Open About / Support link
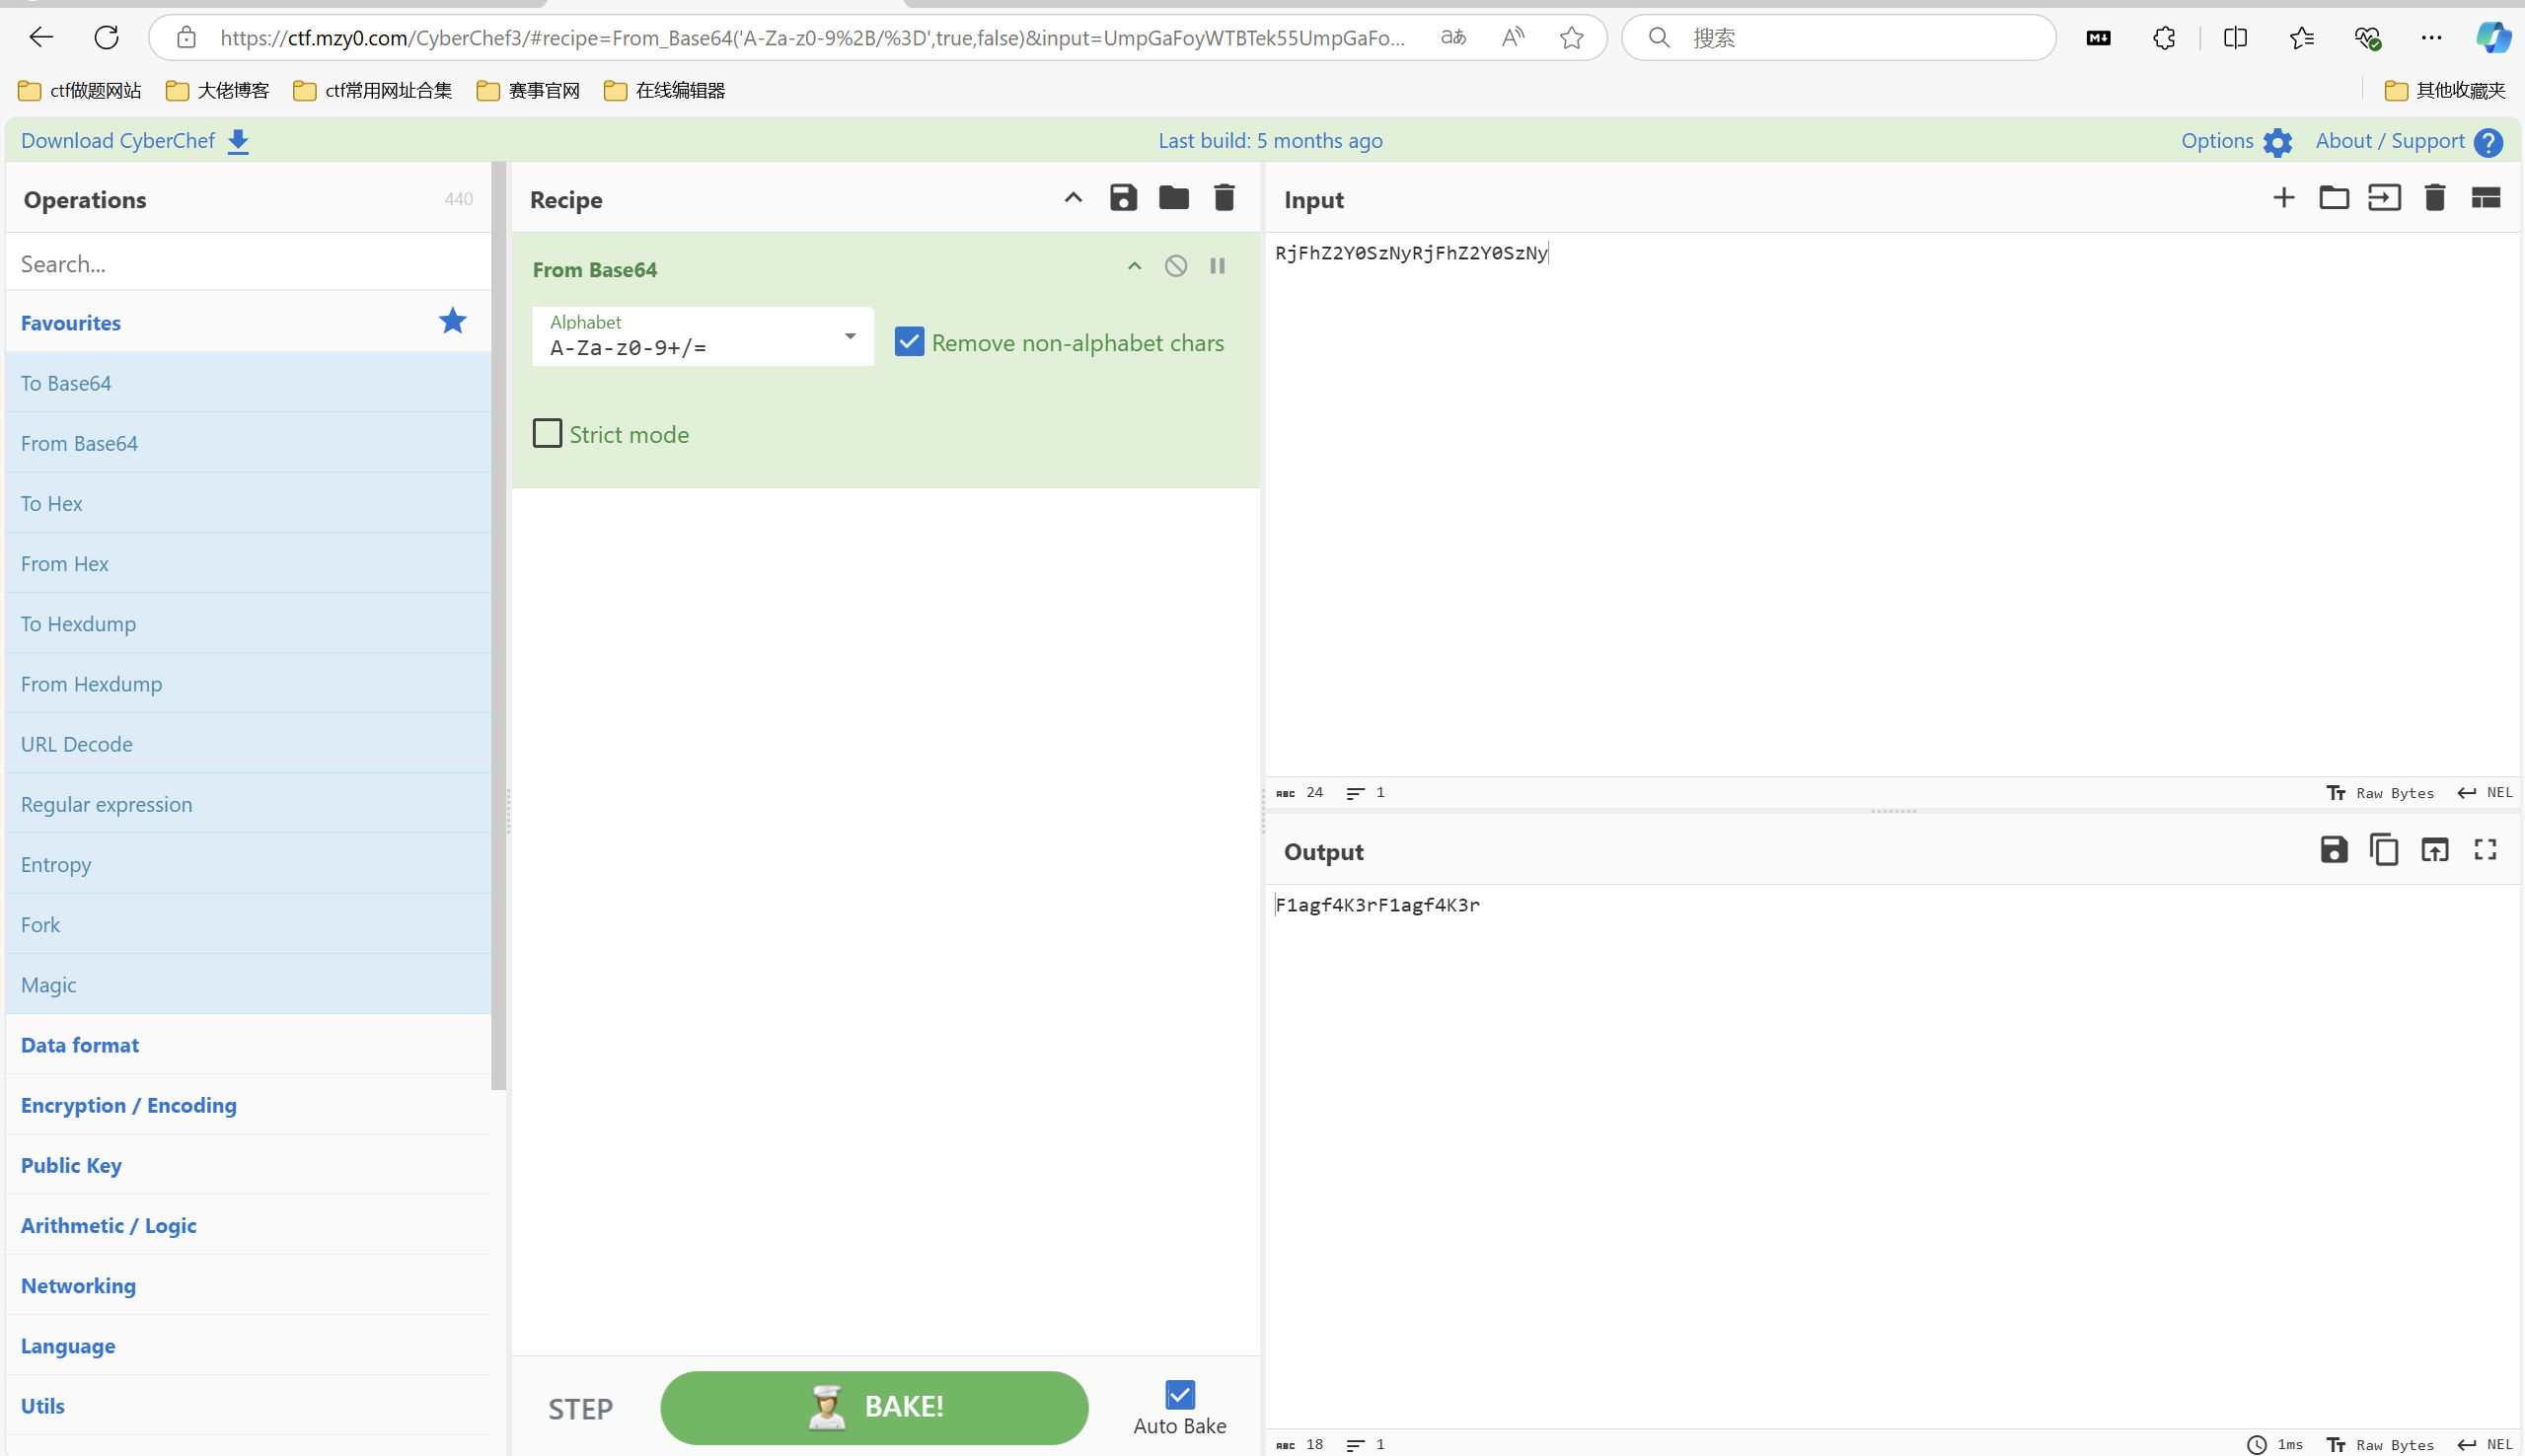Screen dimensions: 2525x1456 click(x=2390, y=141)
